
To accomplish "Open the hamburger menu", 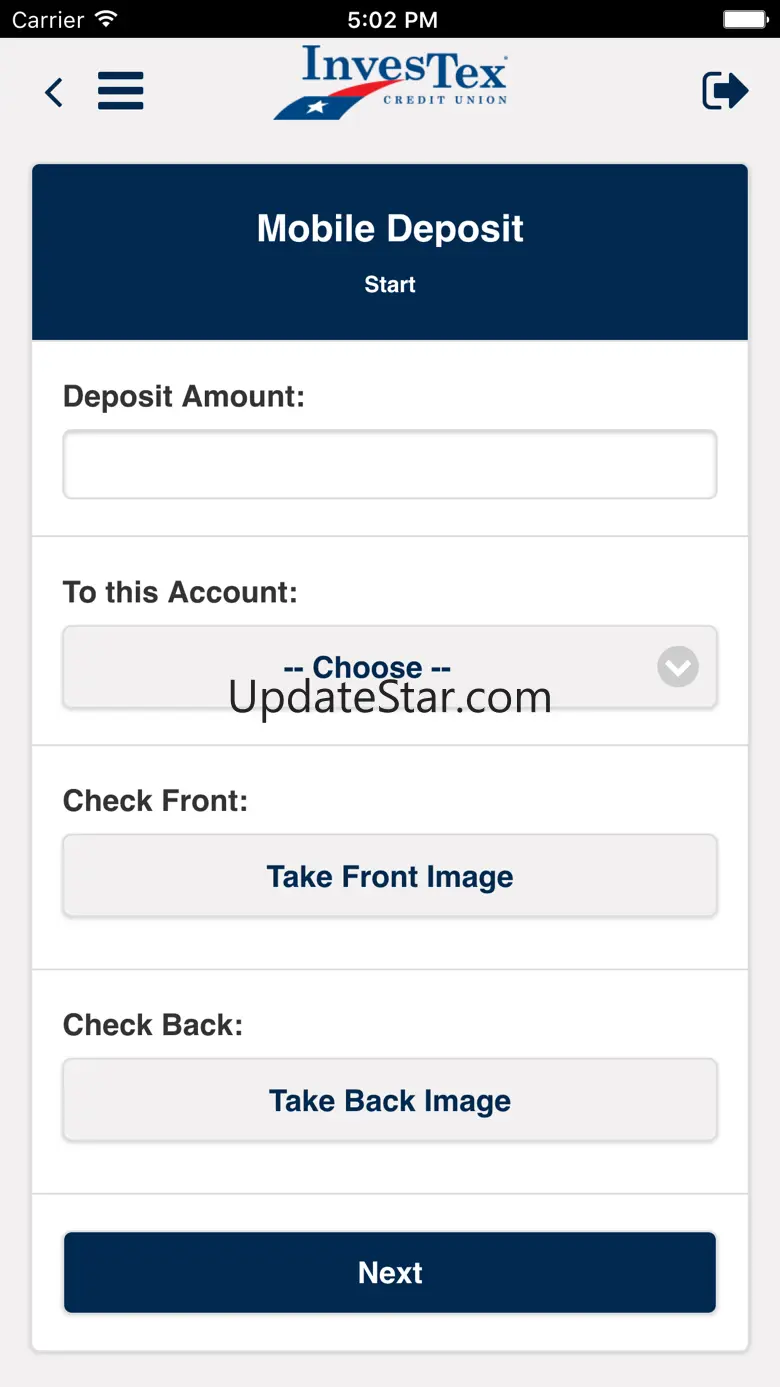I will [121, 91].
